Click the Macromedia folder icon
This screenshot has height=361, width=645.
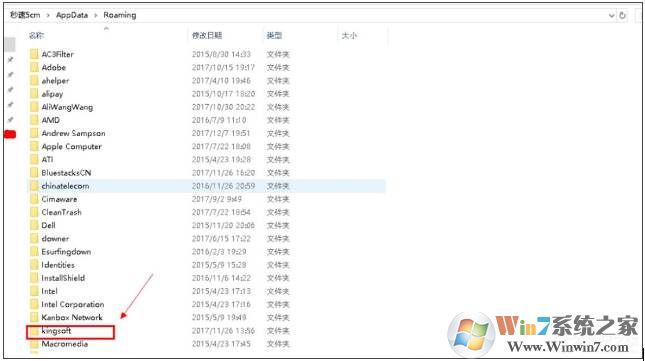coord(34,344)
